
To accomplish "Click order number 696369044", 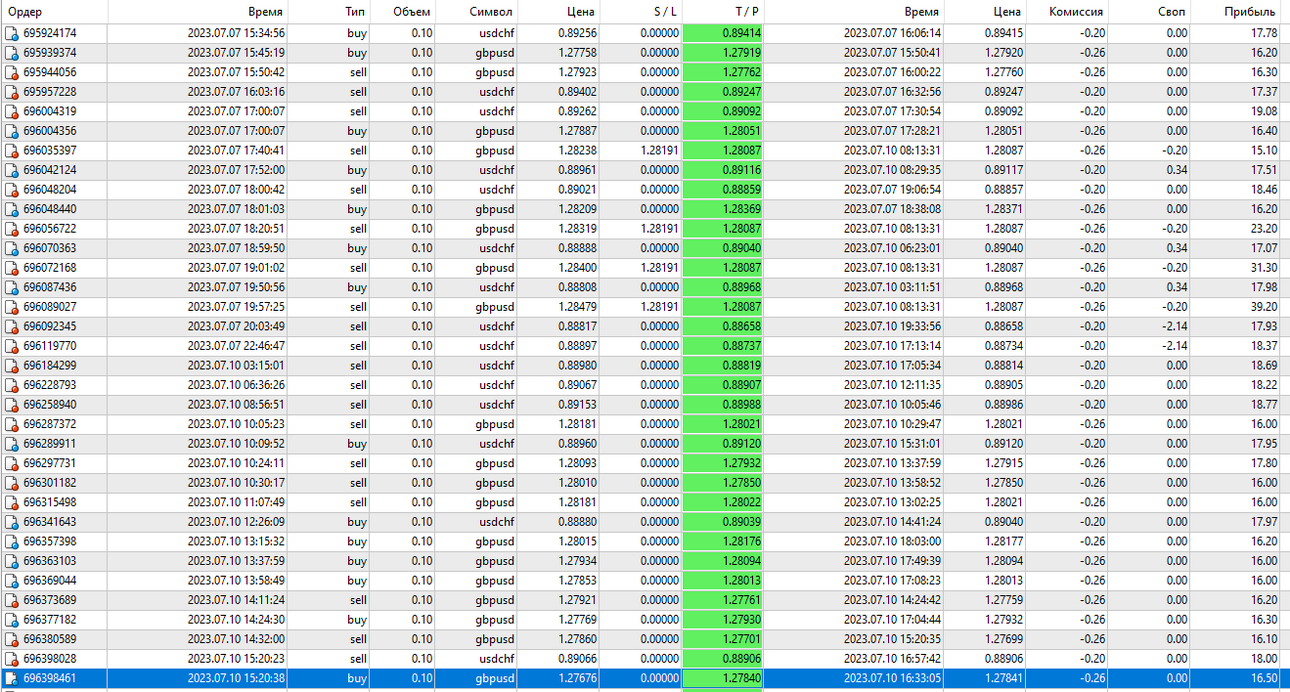I will point(50,580).
